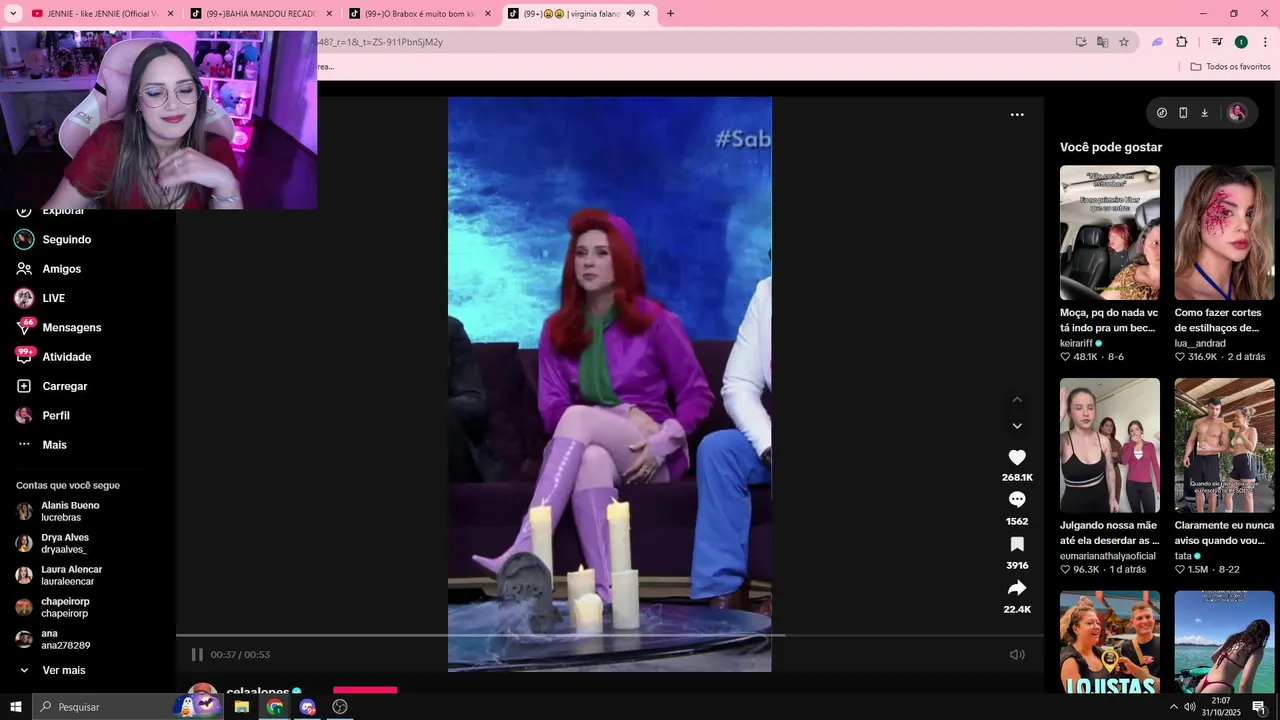
Task: Click the TikTok coins icon in top pill
Action: (x=1162, y=113)
